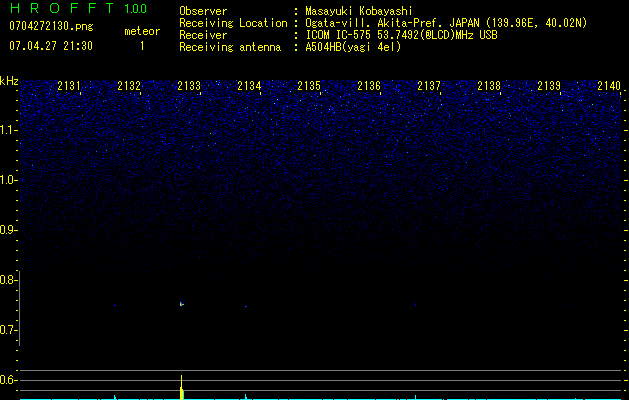Screen dimensions: 629x400
Task: Click the 1.1 frequency axis label
Action: click(x=9, y=130)
